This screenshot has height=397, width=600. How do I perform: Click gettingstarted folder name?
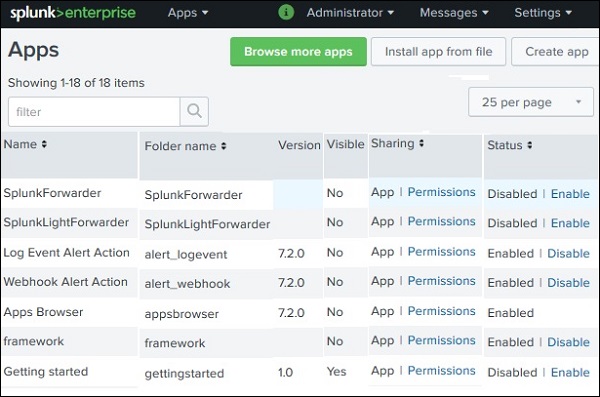(184, 373)
